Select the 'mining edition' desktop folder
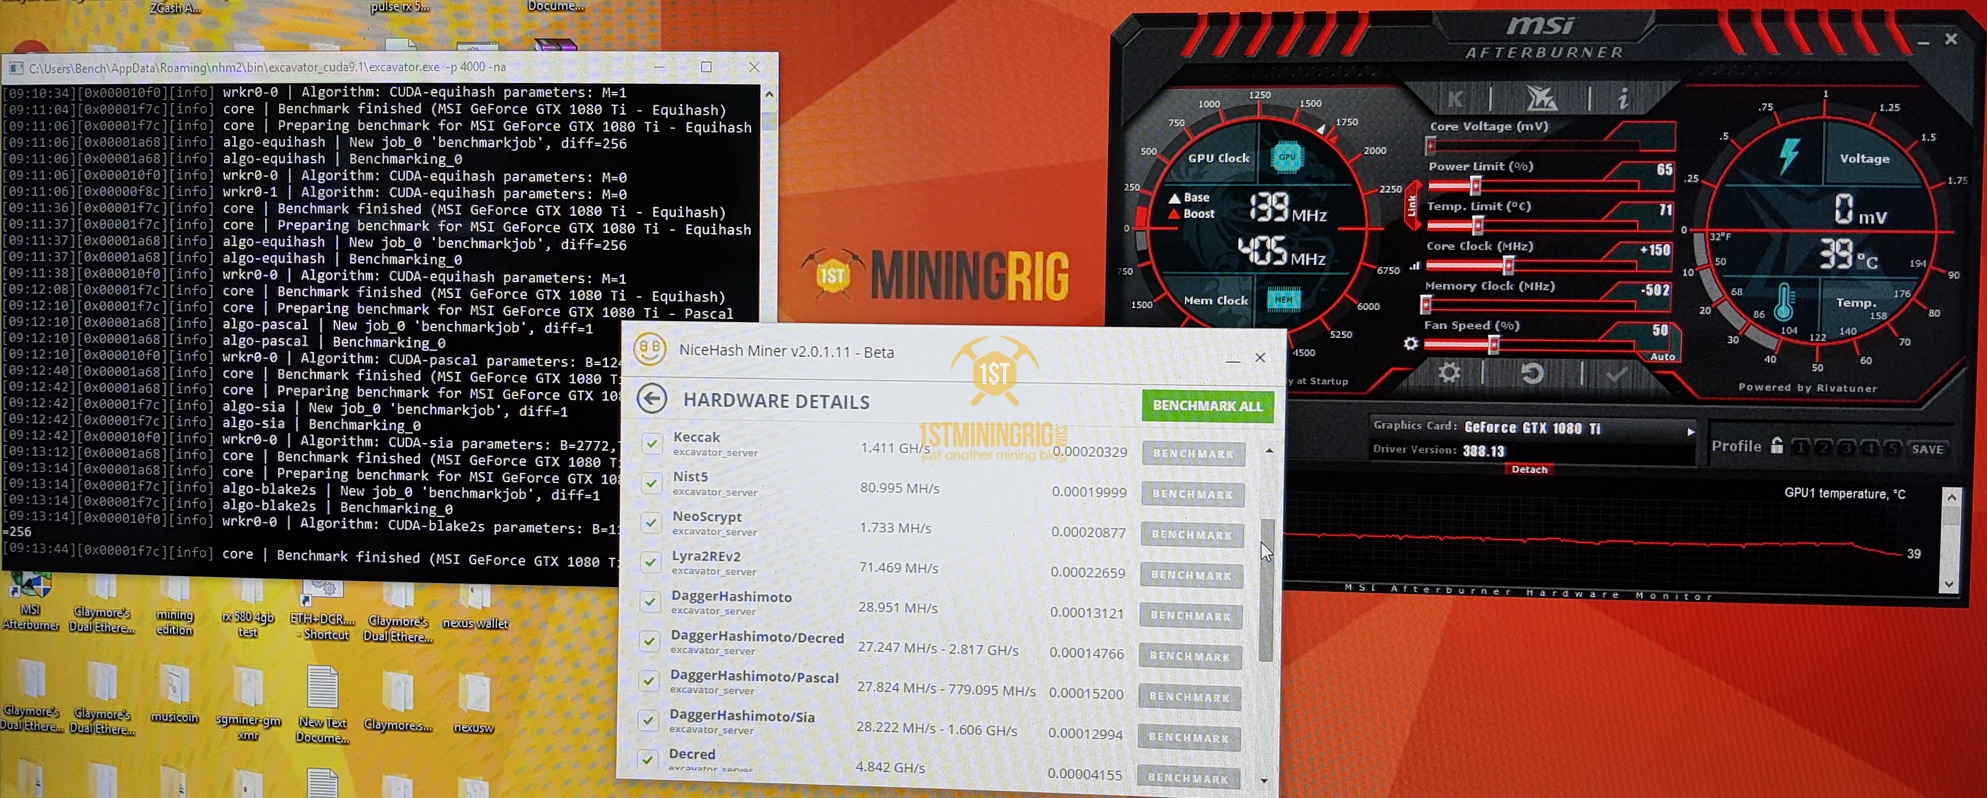 click(x=174, y=606)
